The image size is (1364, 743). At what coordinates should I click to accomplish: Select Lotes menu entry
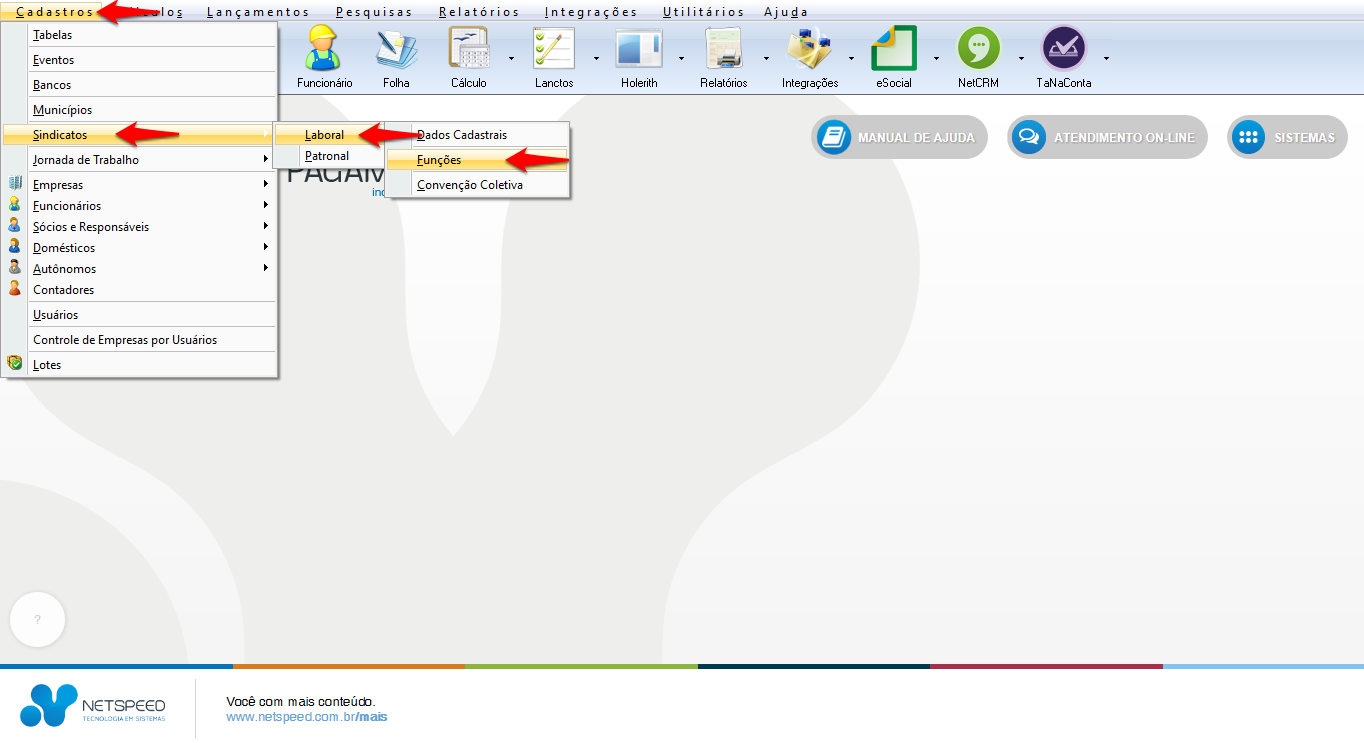click(140, 365)
